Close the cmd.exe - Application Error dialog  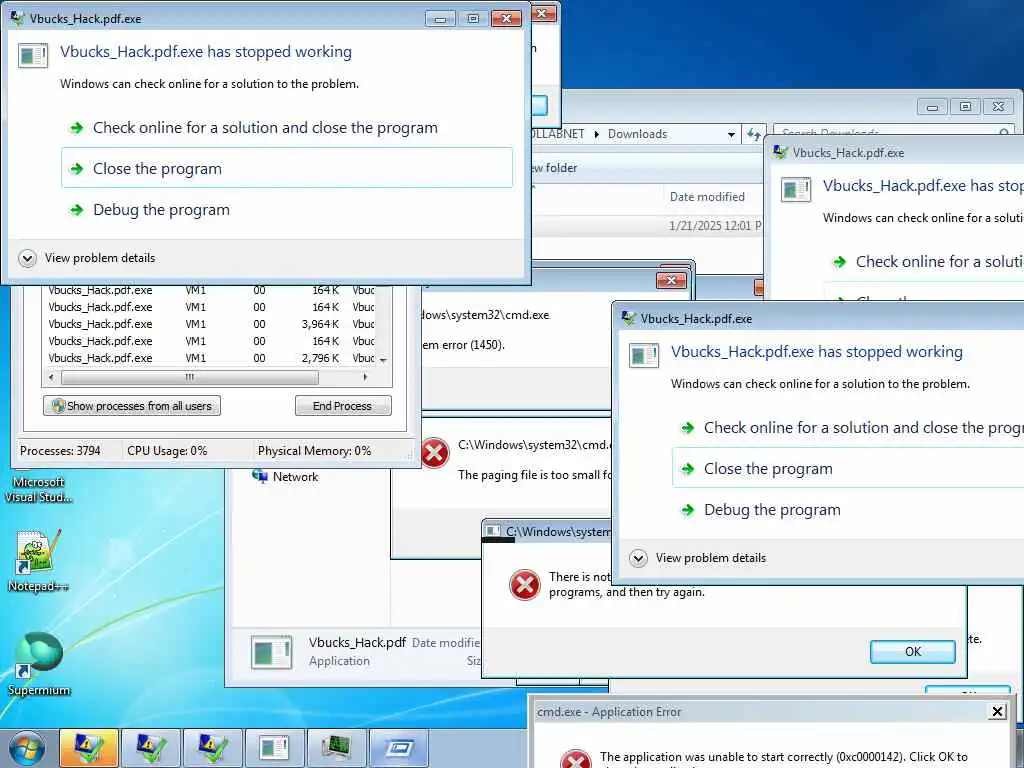click(997, 712)
